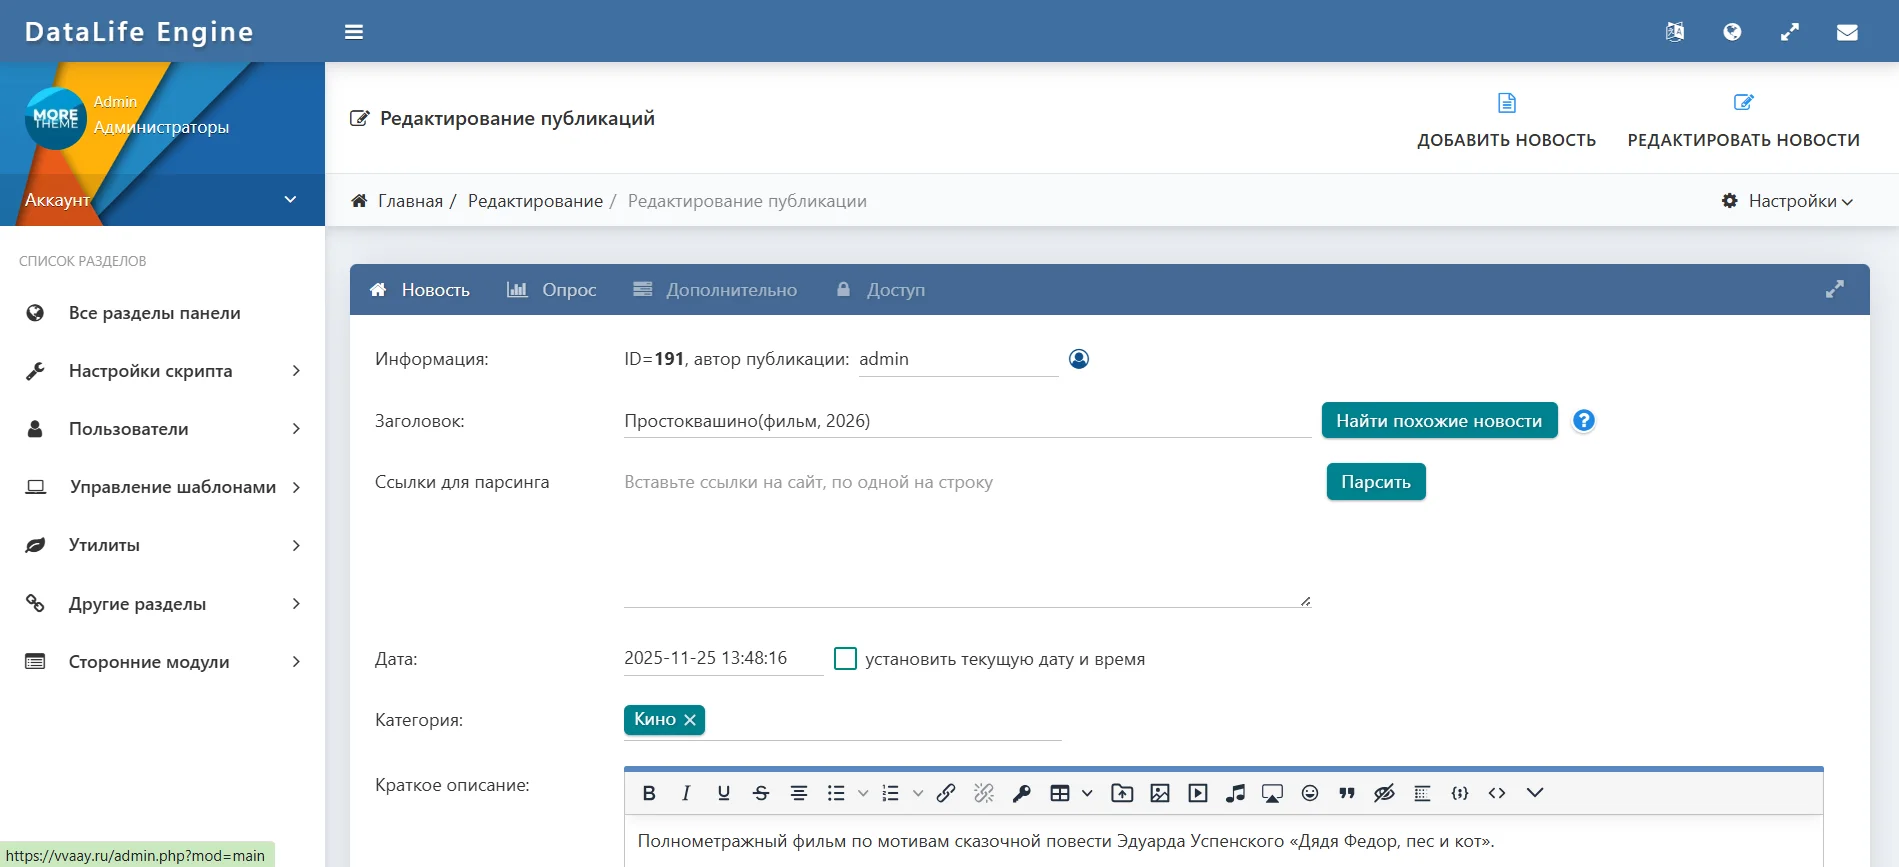
Task: Click the quote icon in the editor toolbar
Action: (1347, 793)
